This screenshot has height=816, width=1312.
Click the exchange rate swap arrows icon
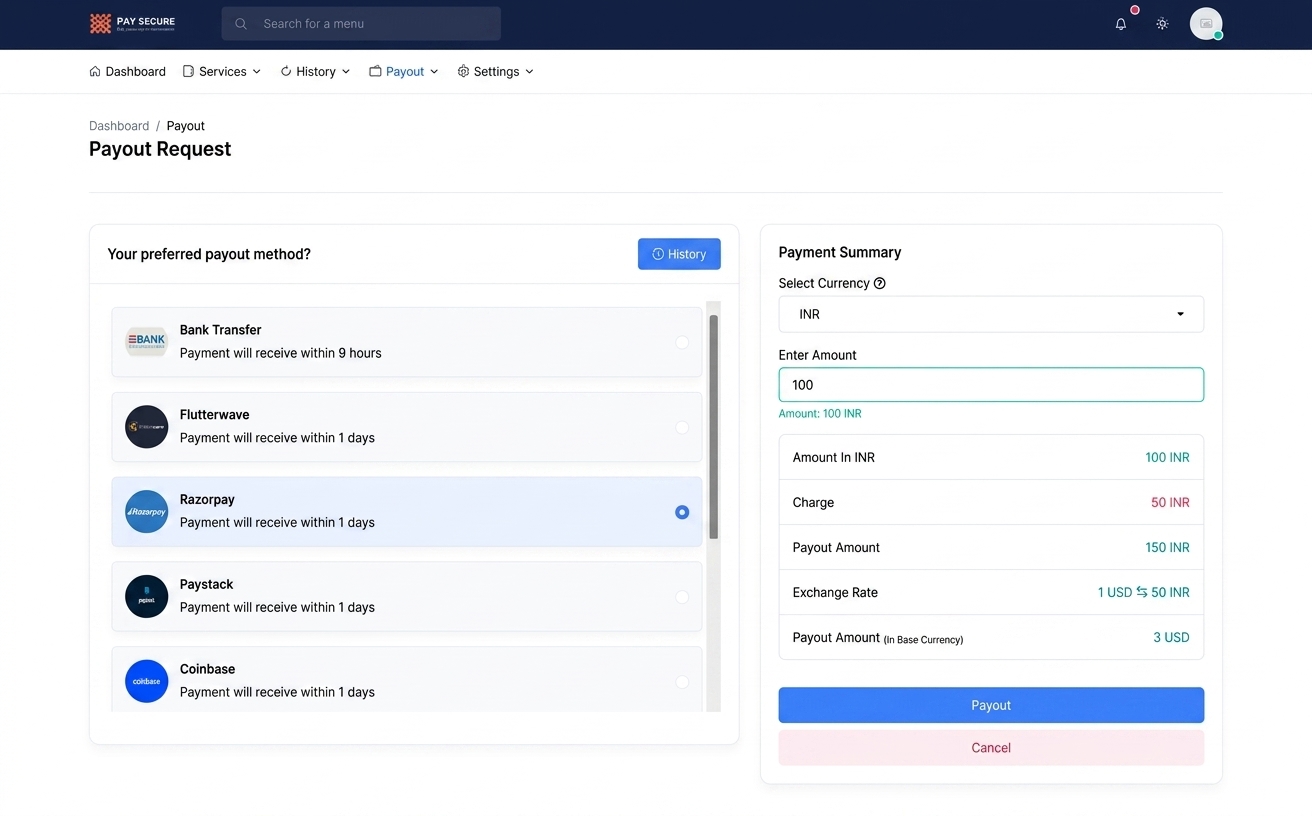pyautogui.click(x=1142, y=592)
